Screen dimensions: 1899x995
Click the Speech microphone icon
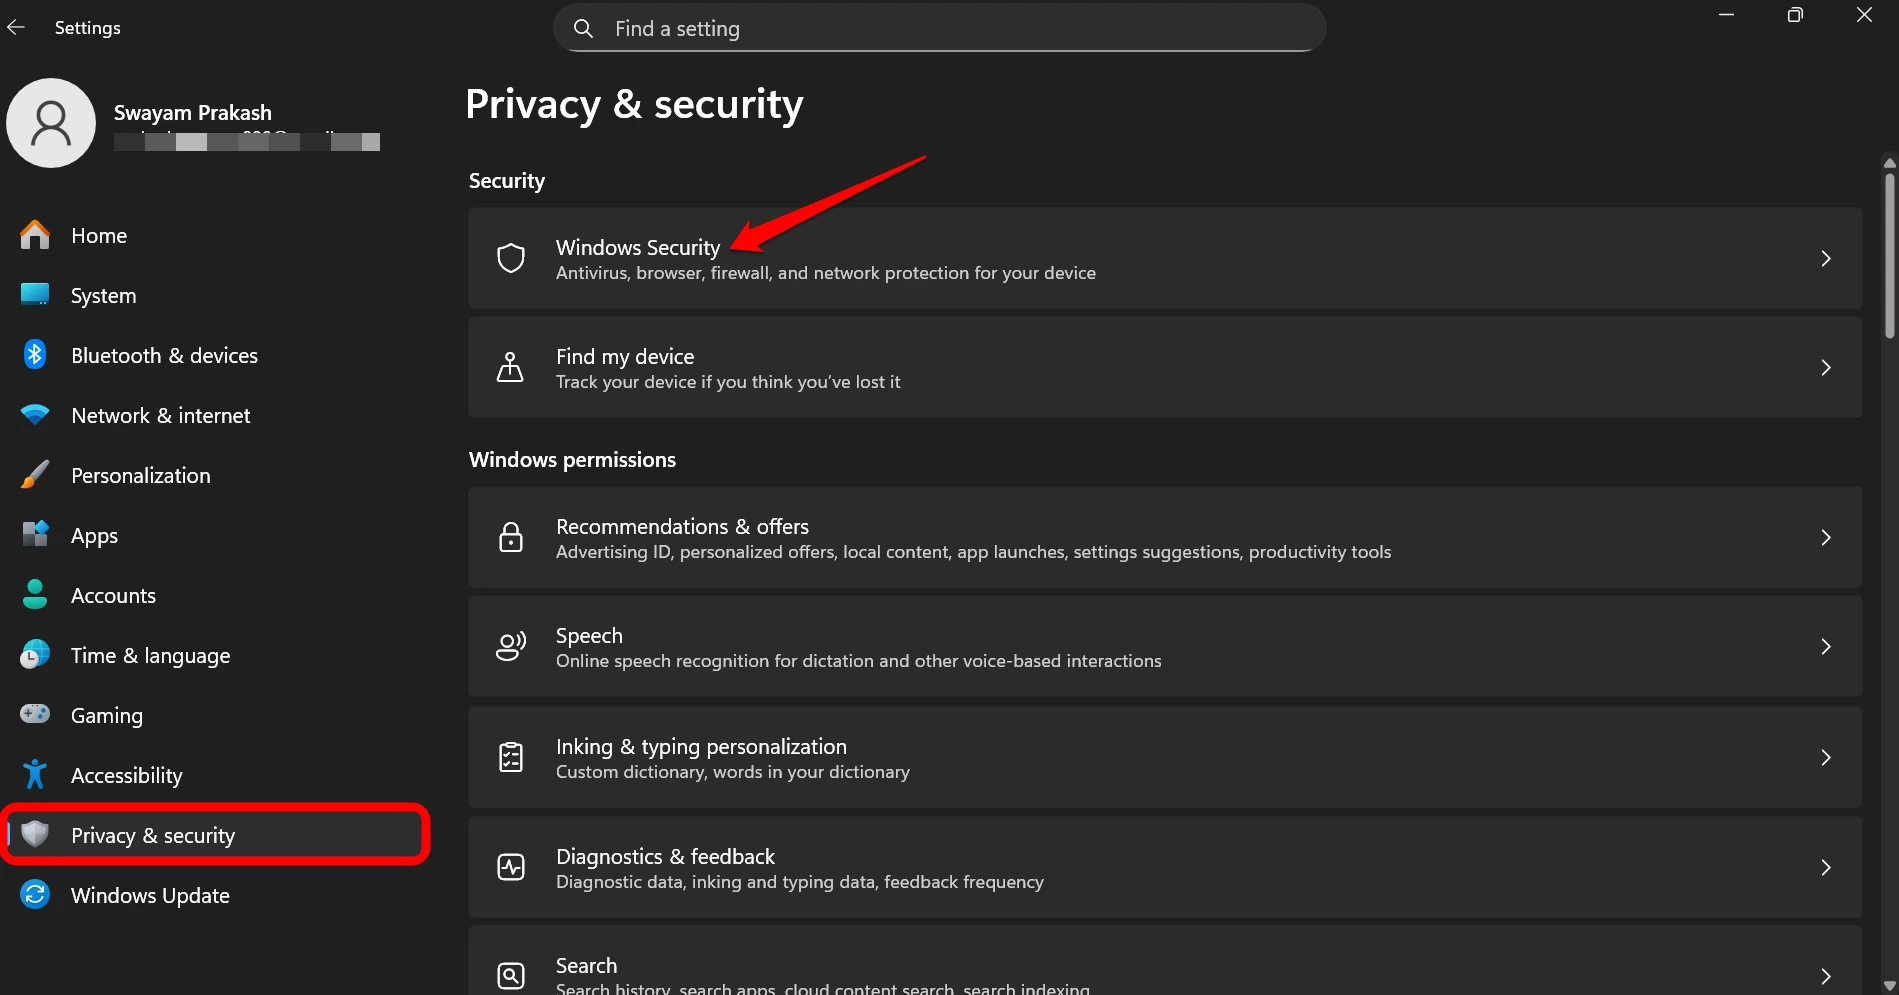pos(511,646)
